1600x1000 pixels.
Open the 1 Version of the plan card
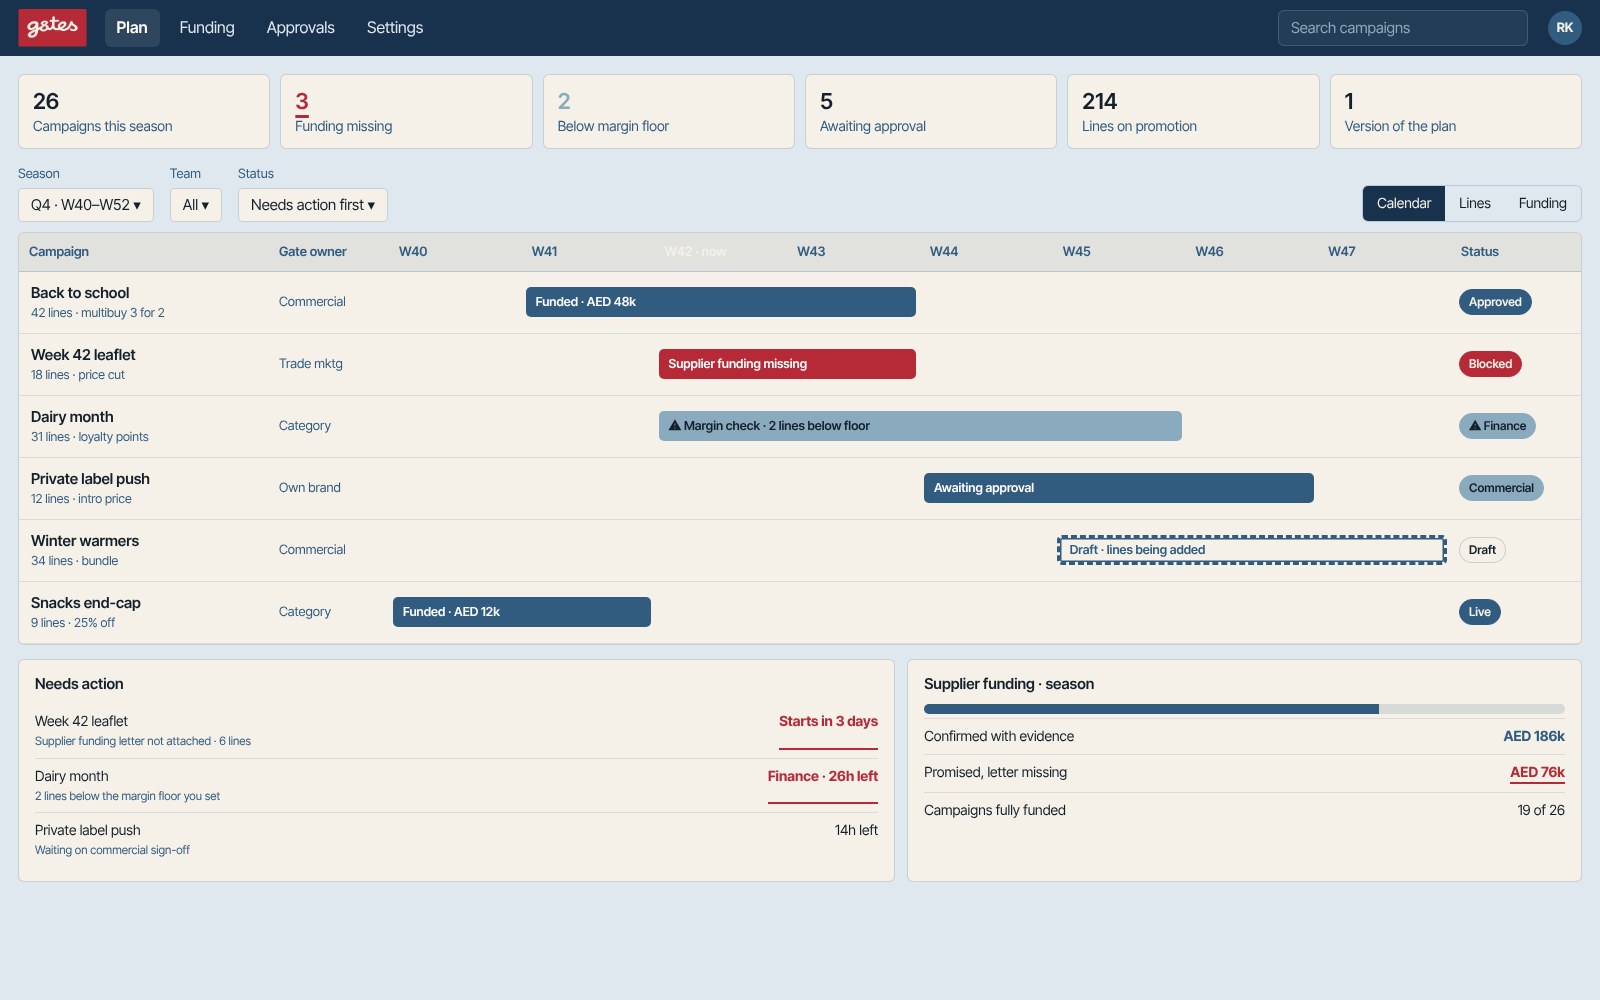tap(1456, 112)
